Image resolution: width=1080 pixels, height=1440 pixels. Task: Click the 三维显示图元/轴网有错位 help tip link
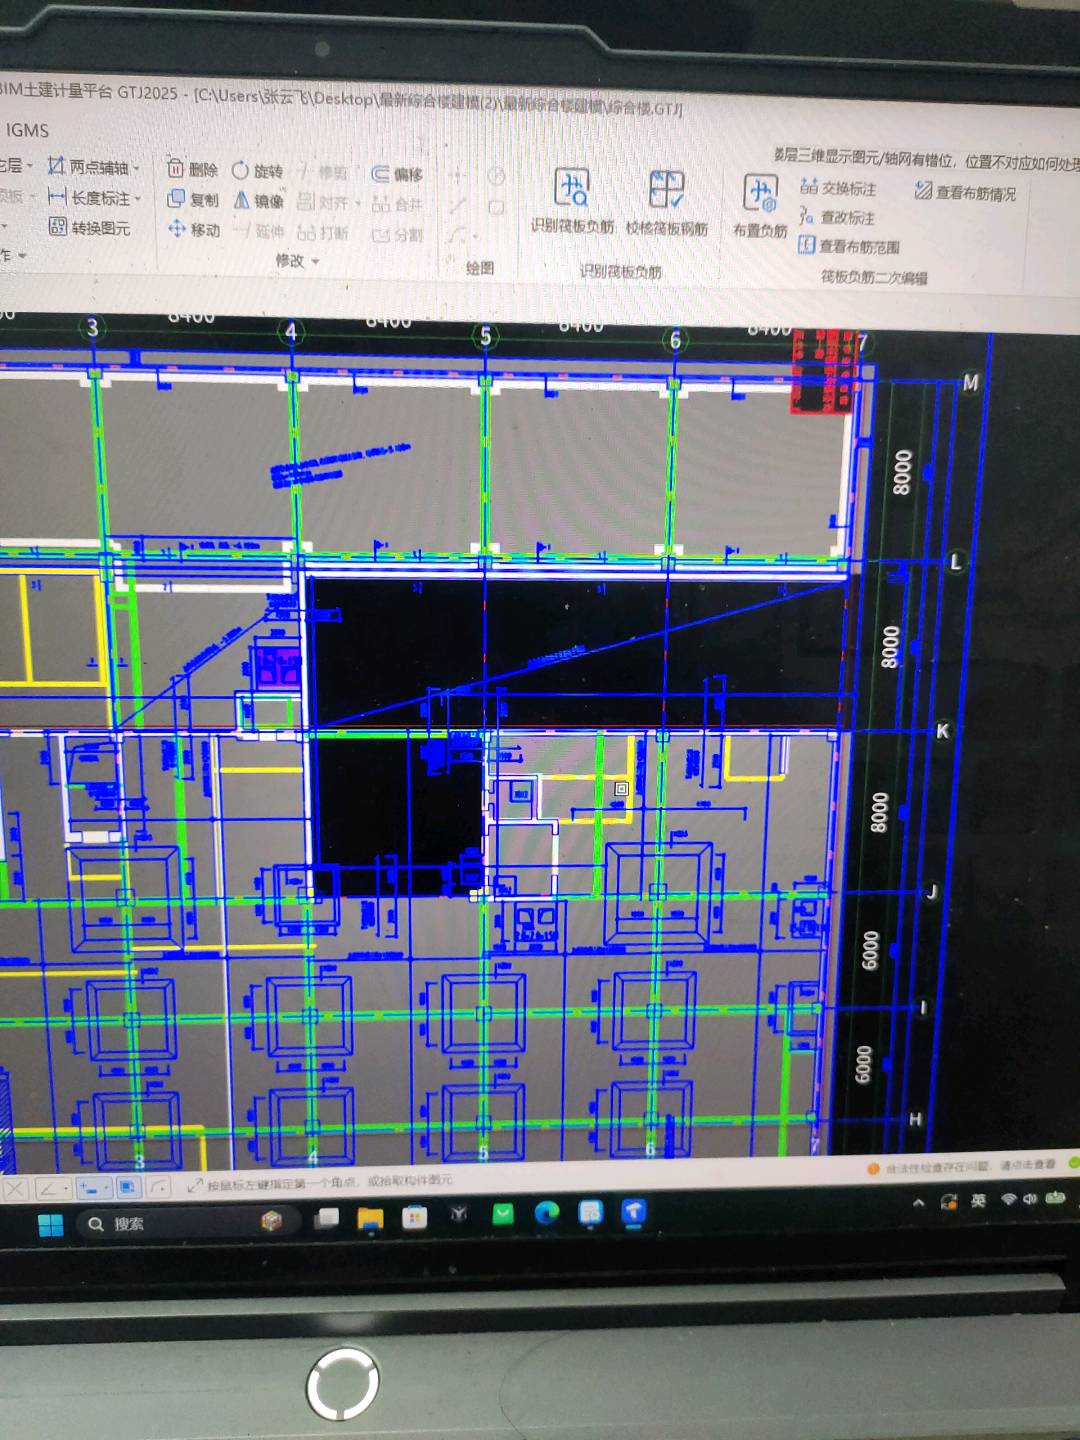[x=925, y=159]
